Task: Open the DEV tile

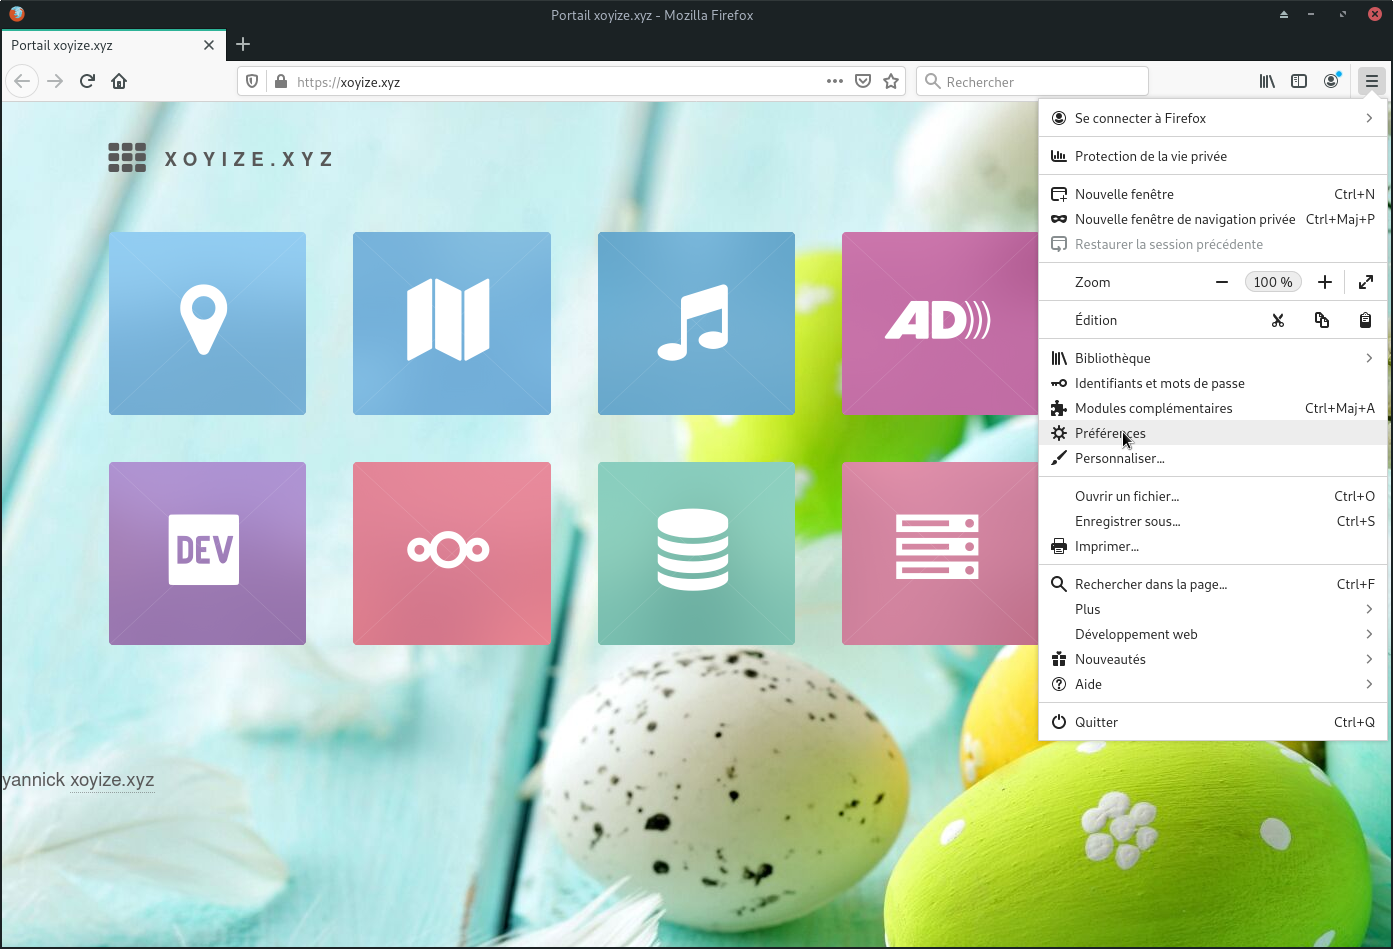Action: click(207, 553)
